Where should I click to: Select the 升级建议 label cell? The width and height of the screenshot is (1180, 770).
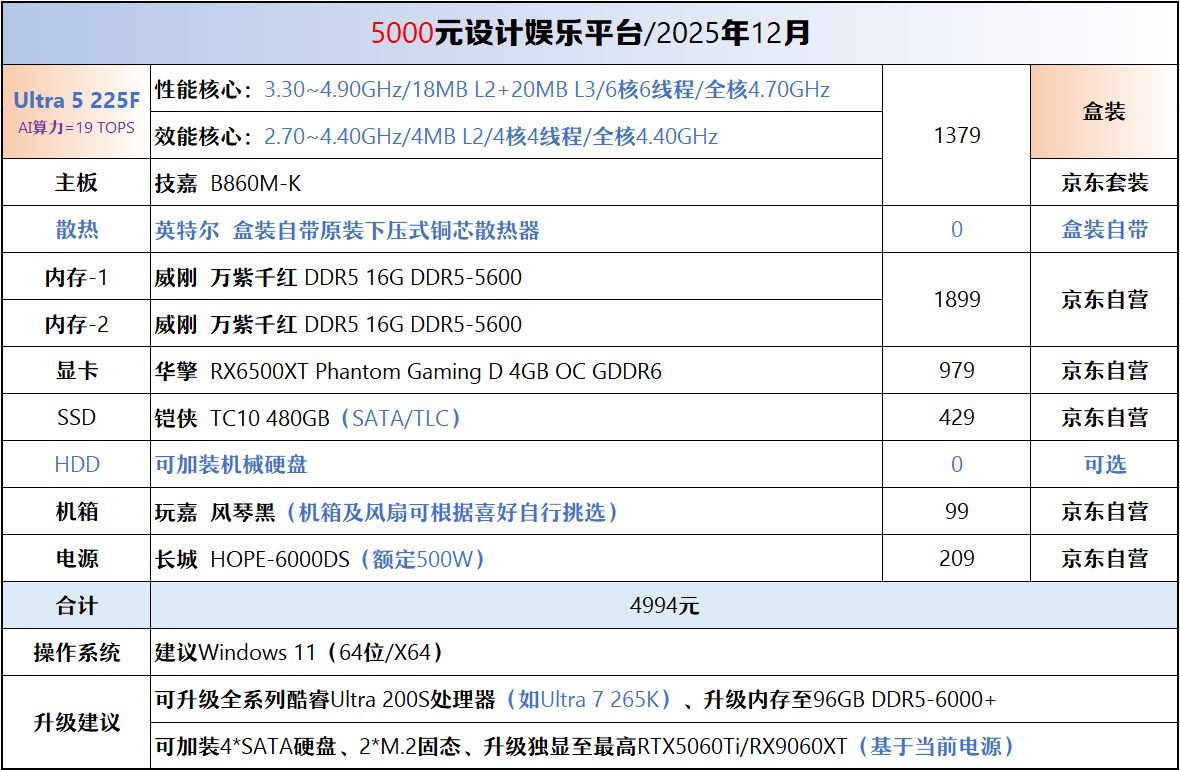click(x=76, y=723)
